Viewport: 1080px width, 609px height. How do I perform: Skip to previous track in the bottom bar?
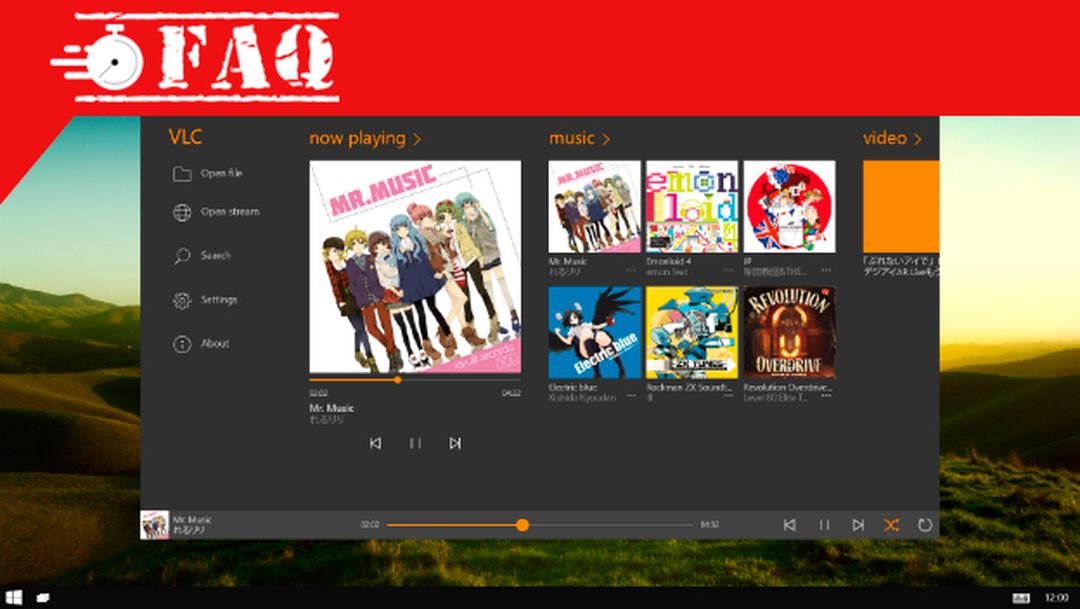(x=790, y=523)
